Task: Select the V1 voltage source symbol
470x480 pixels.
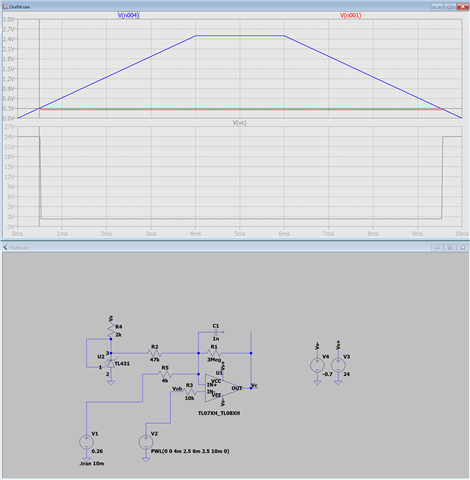Action: click(86, 442)
